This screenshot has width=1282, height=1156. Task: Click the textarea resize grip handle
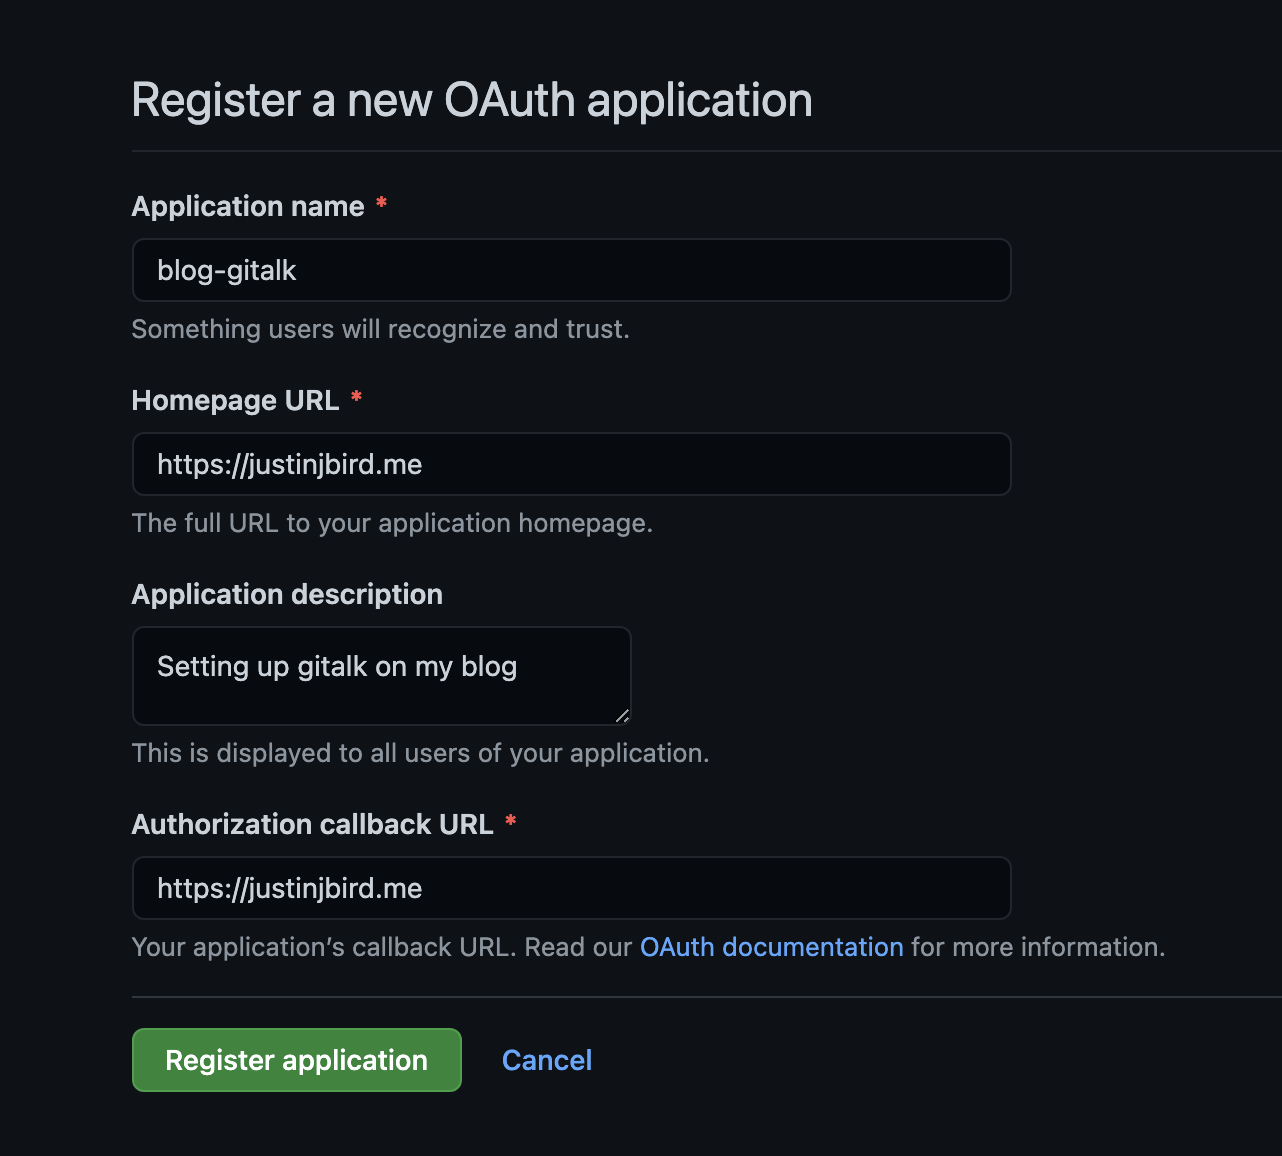(x=624, y=716)
